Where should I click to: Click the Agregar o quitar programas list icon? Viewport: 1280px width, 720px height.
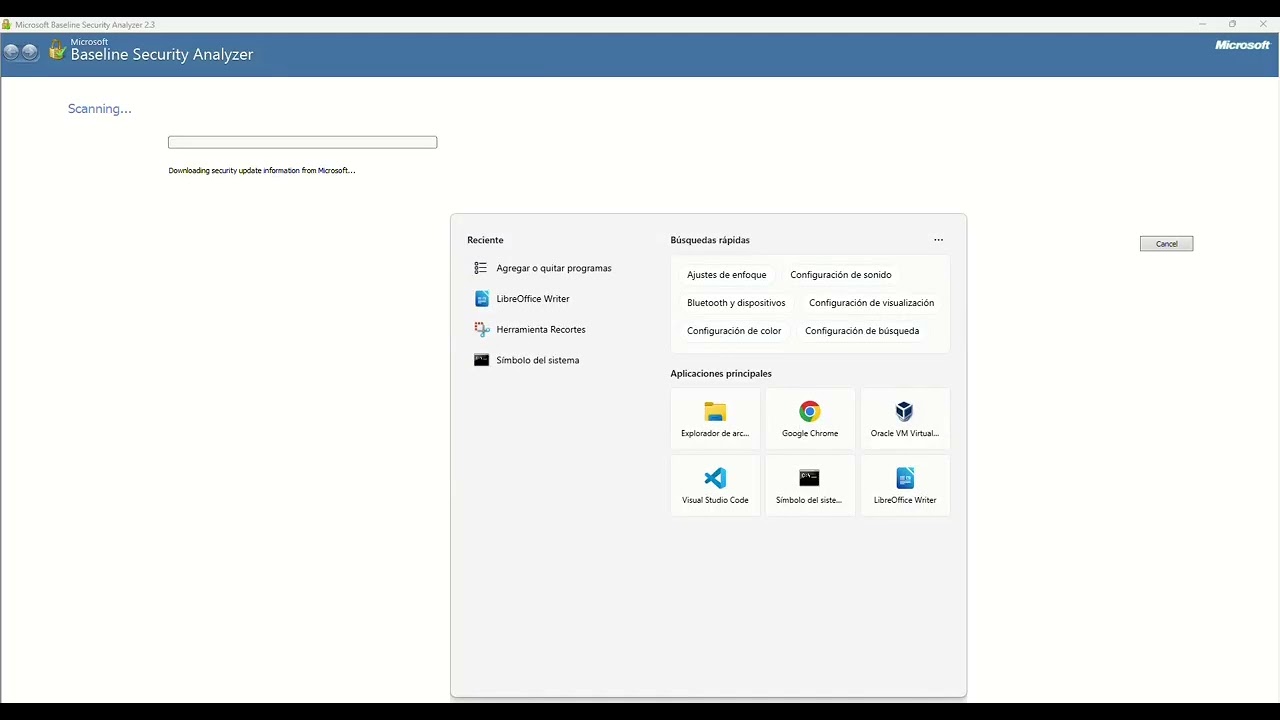pos(481,268)
